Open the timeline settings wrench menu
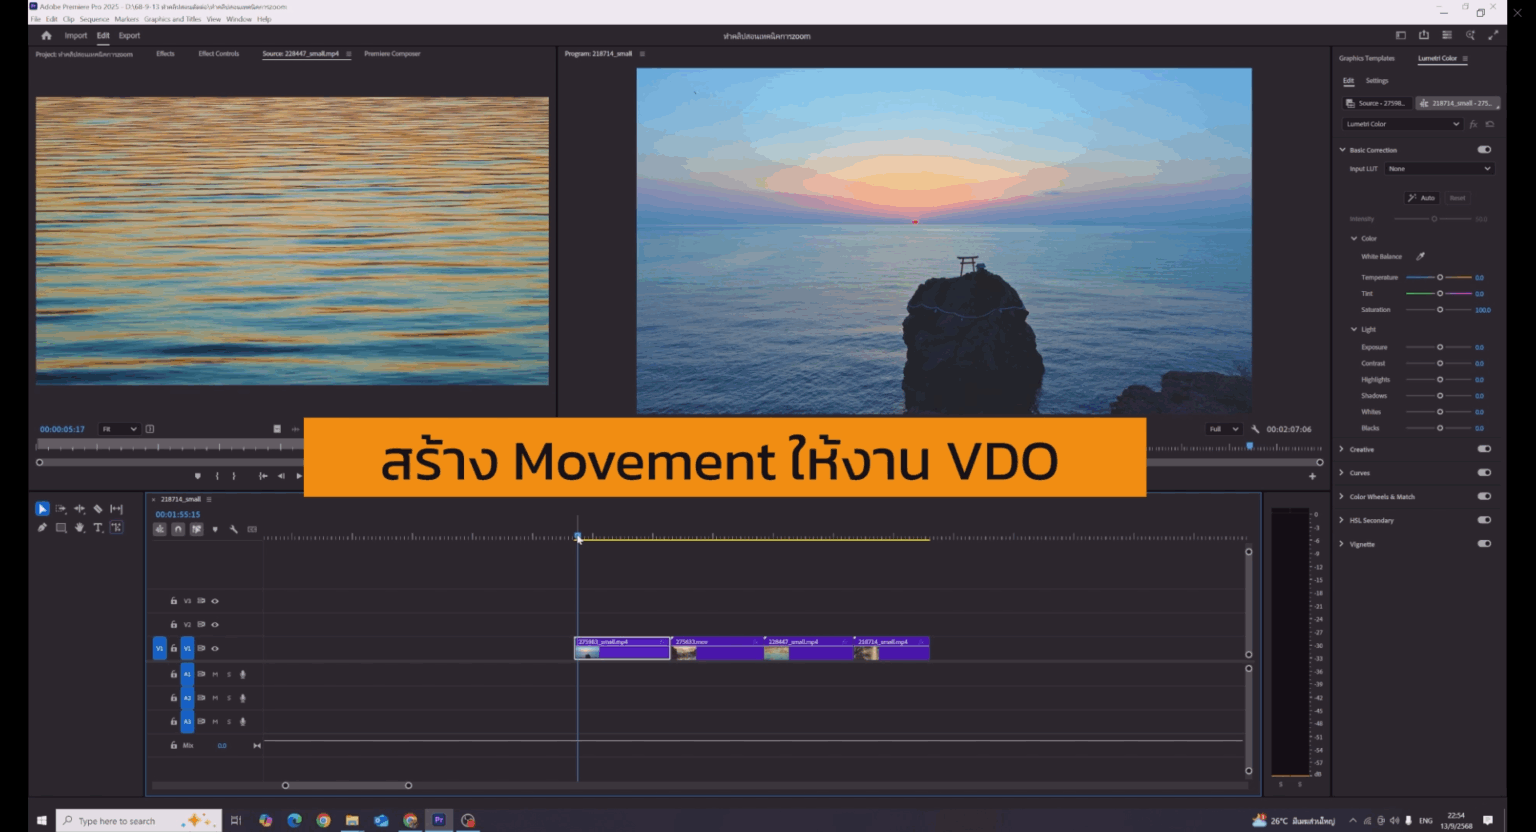Viewport: 1536px width, 832px height. 234,530
